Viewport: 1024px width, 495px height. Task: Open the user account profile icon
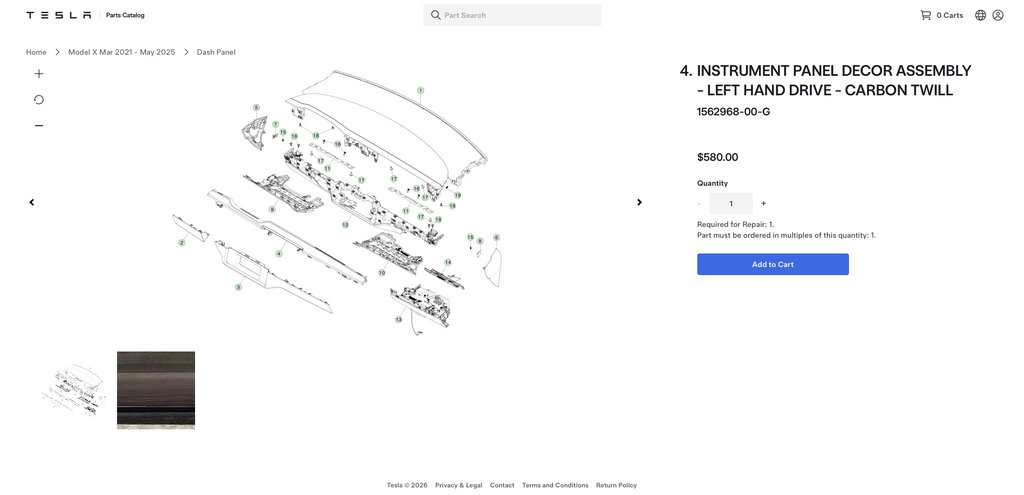coord(998,15)
